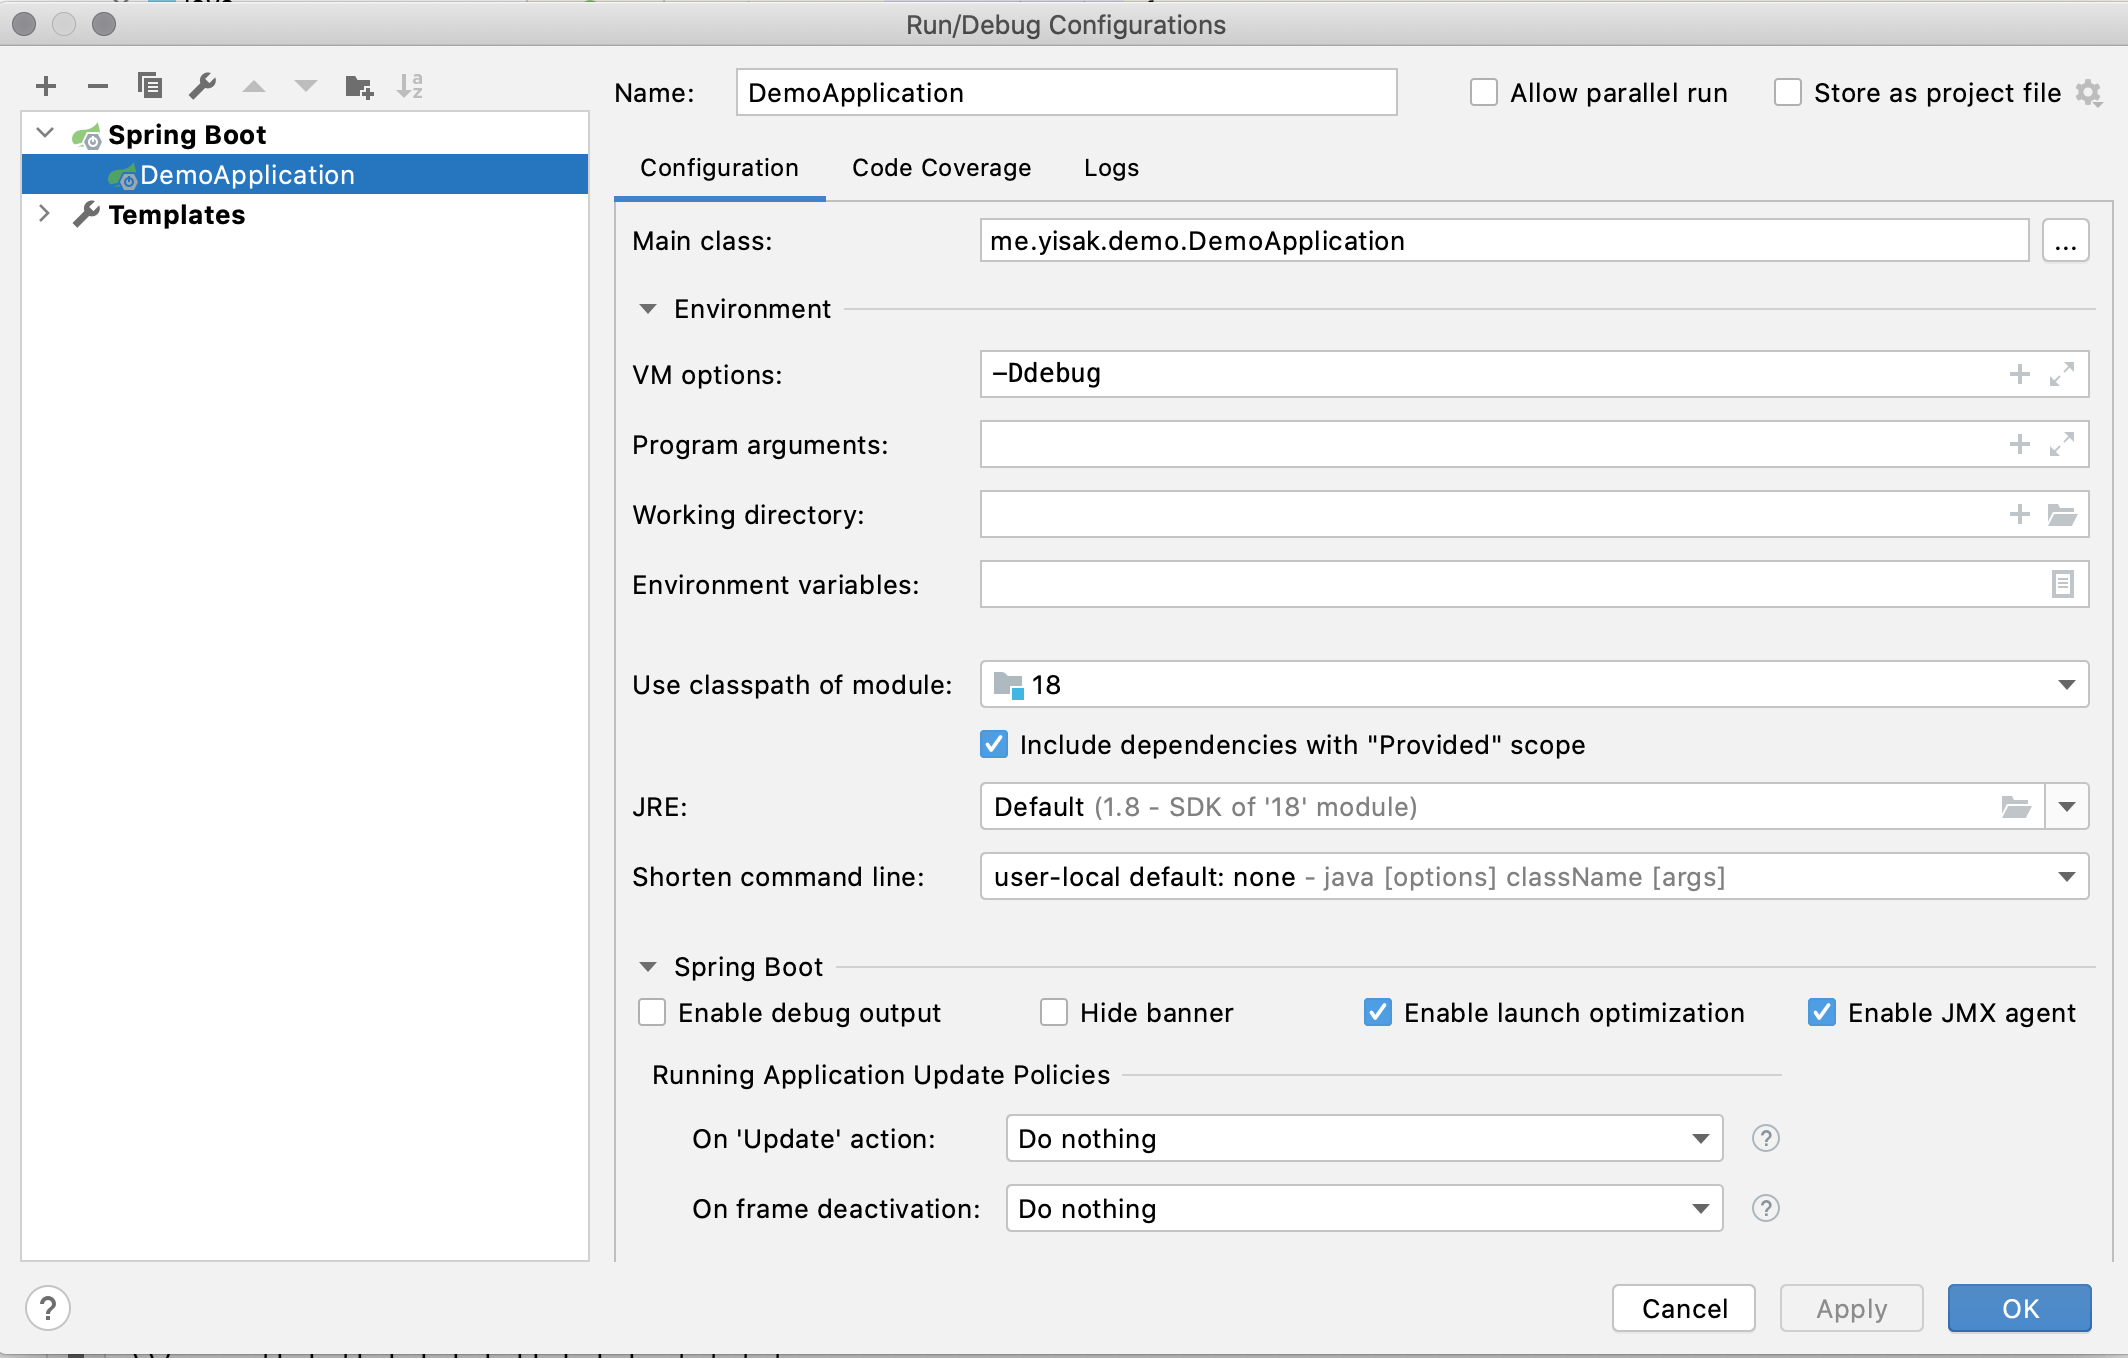Open the Logs tab

pyautogui.click(x=1111, y=168)
